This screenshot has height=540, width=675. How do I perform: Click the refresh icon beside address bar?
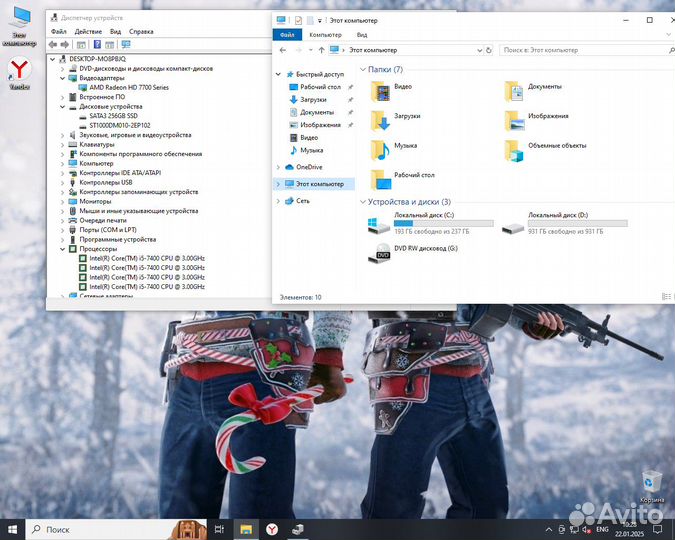(x=489, y=50)
